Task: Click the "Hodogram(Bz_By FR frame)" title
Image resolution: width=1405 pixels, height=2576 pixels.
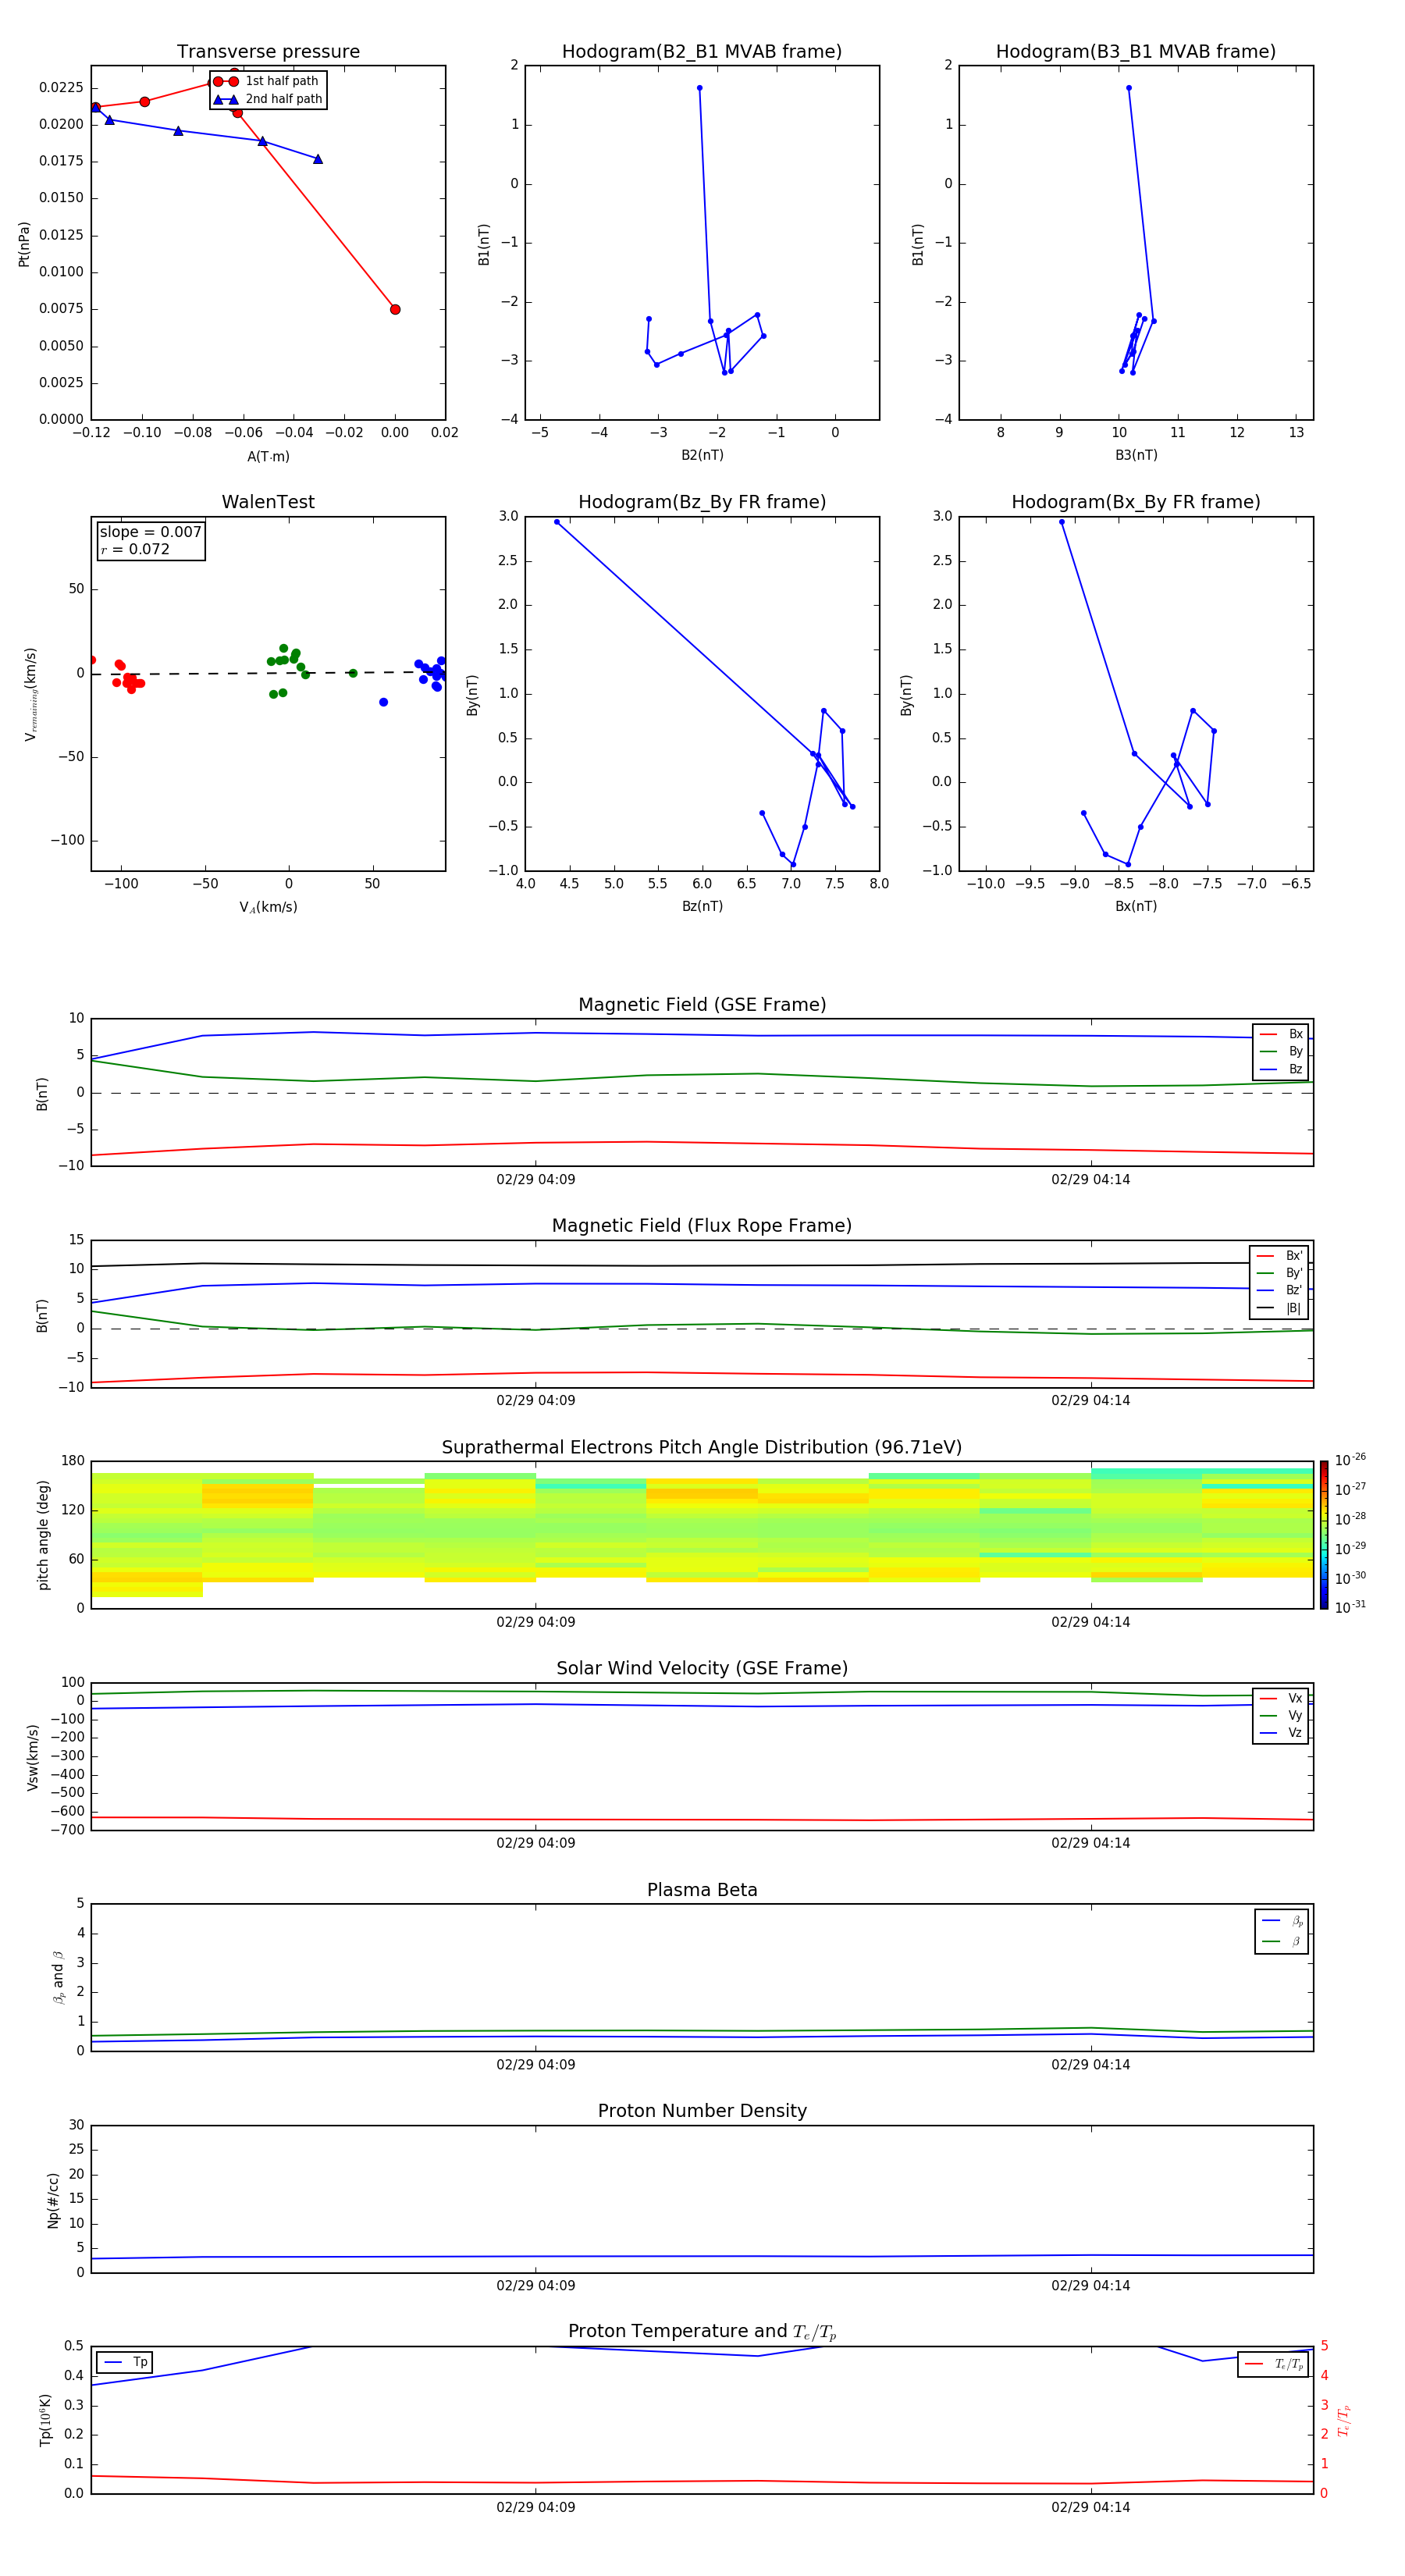Action: click(702, 502)
